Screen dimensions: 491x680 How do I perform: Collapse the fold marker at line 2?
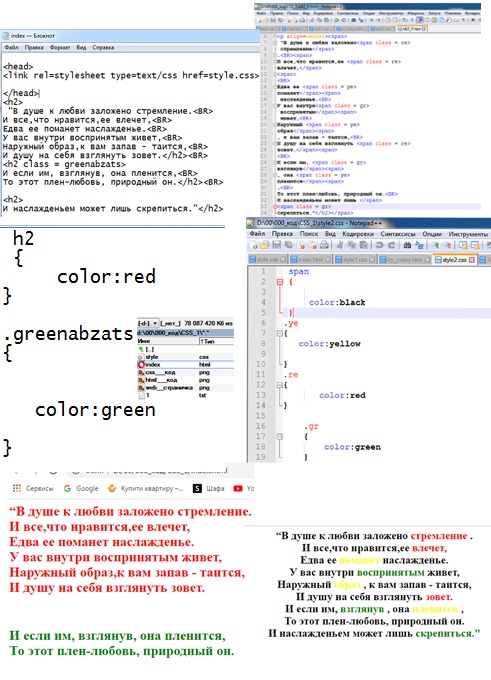[x=280, y=282]
